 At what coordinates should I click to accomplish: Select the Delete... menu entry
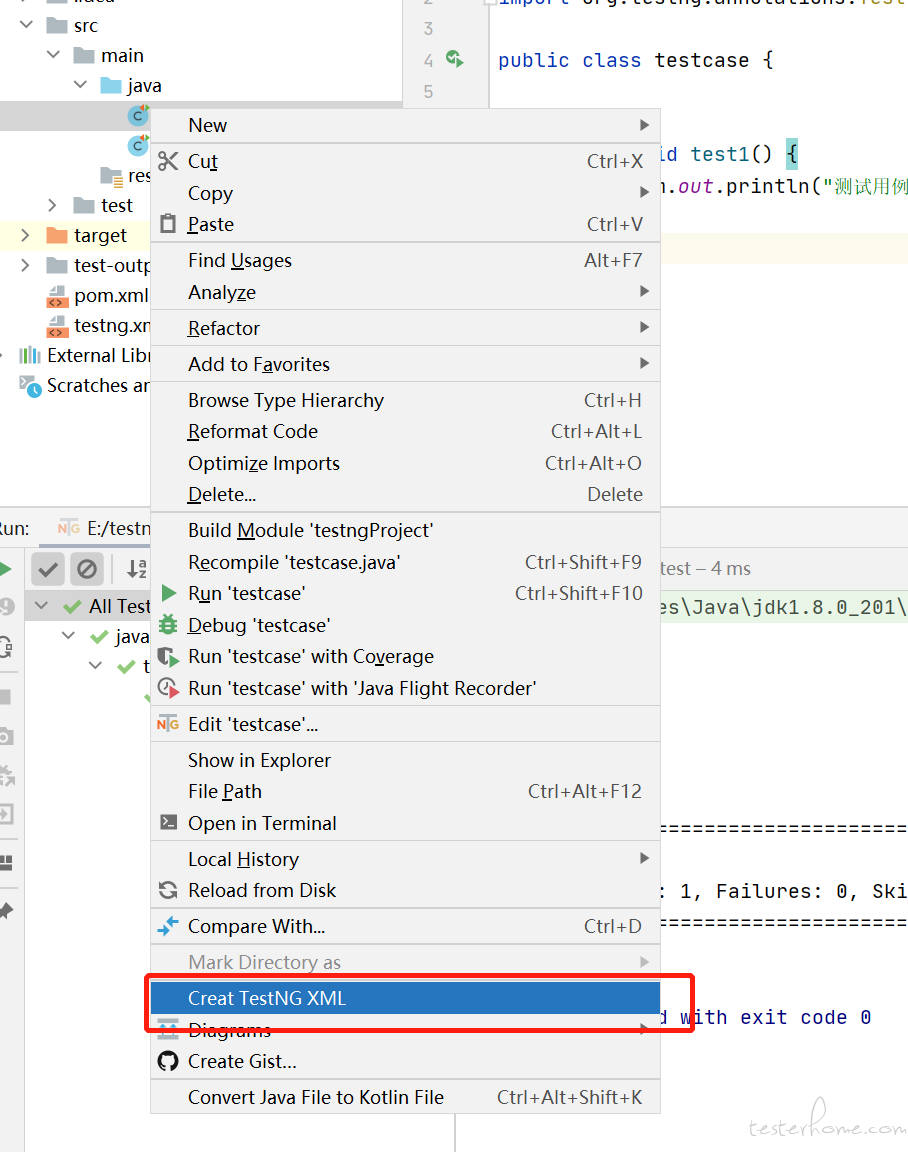point(406,494)
